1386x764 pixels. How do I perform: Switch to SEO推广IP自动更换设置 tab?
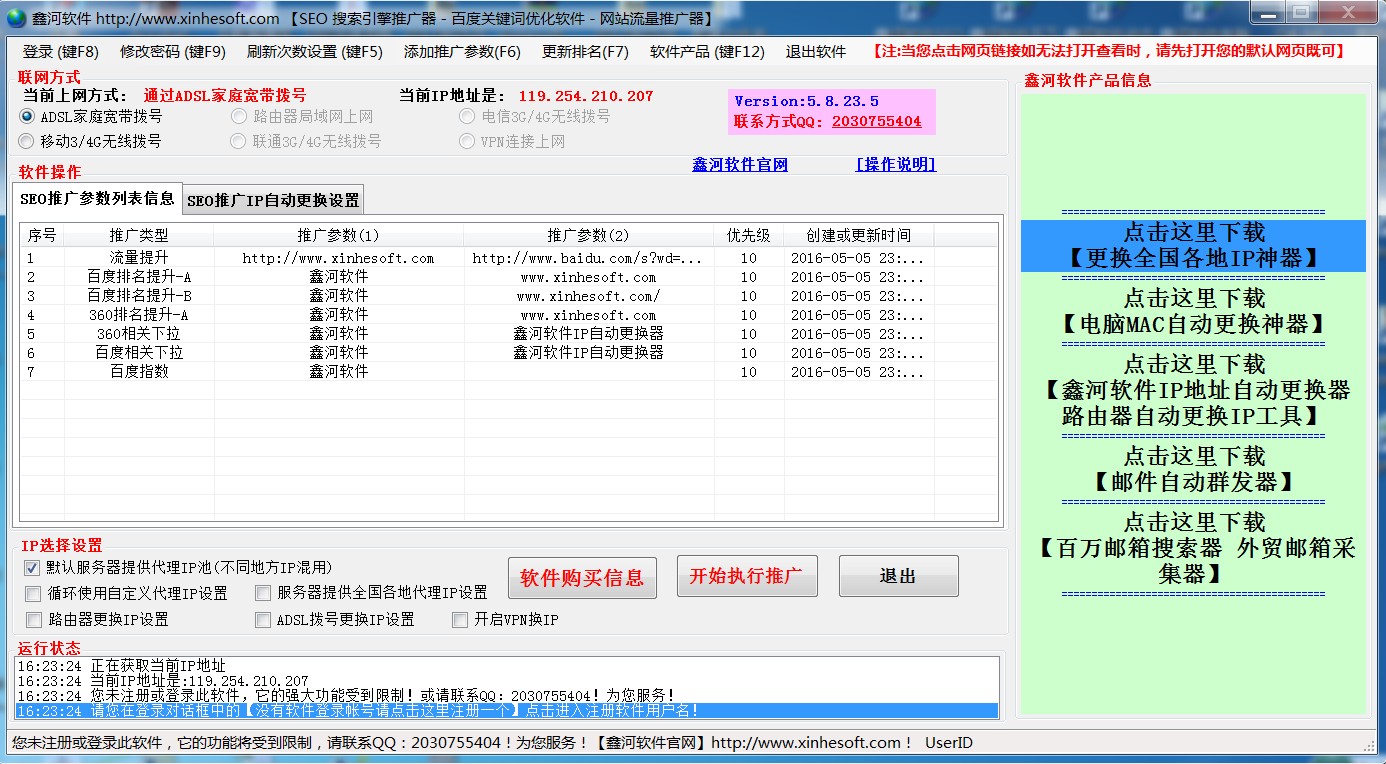pyautogui.click(x=273, y=199)
